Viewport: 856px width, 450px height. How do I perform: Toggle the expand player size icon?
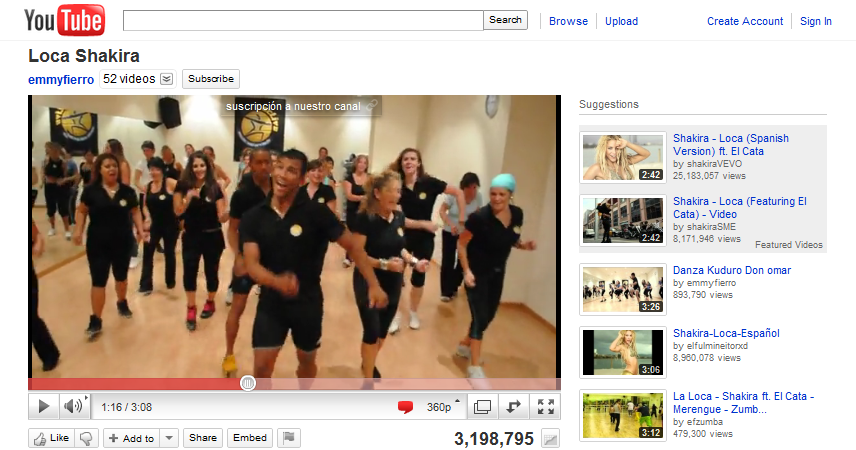tap(513, 406)
